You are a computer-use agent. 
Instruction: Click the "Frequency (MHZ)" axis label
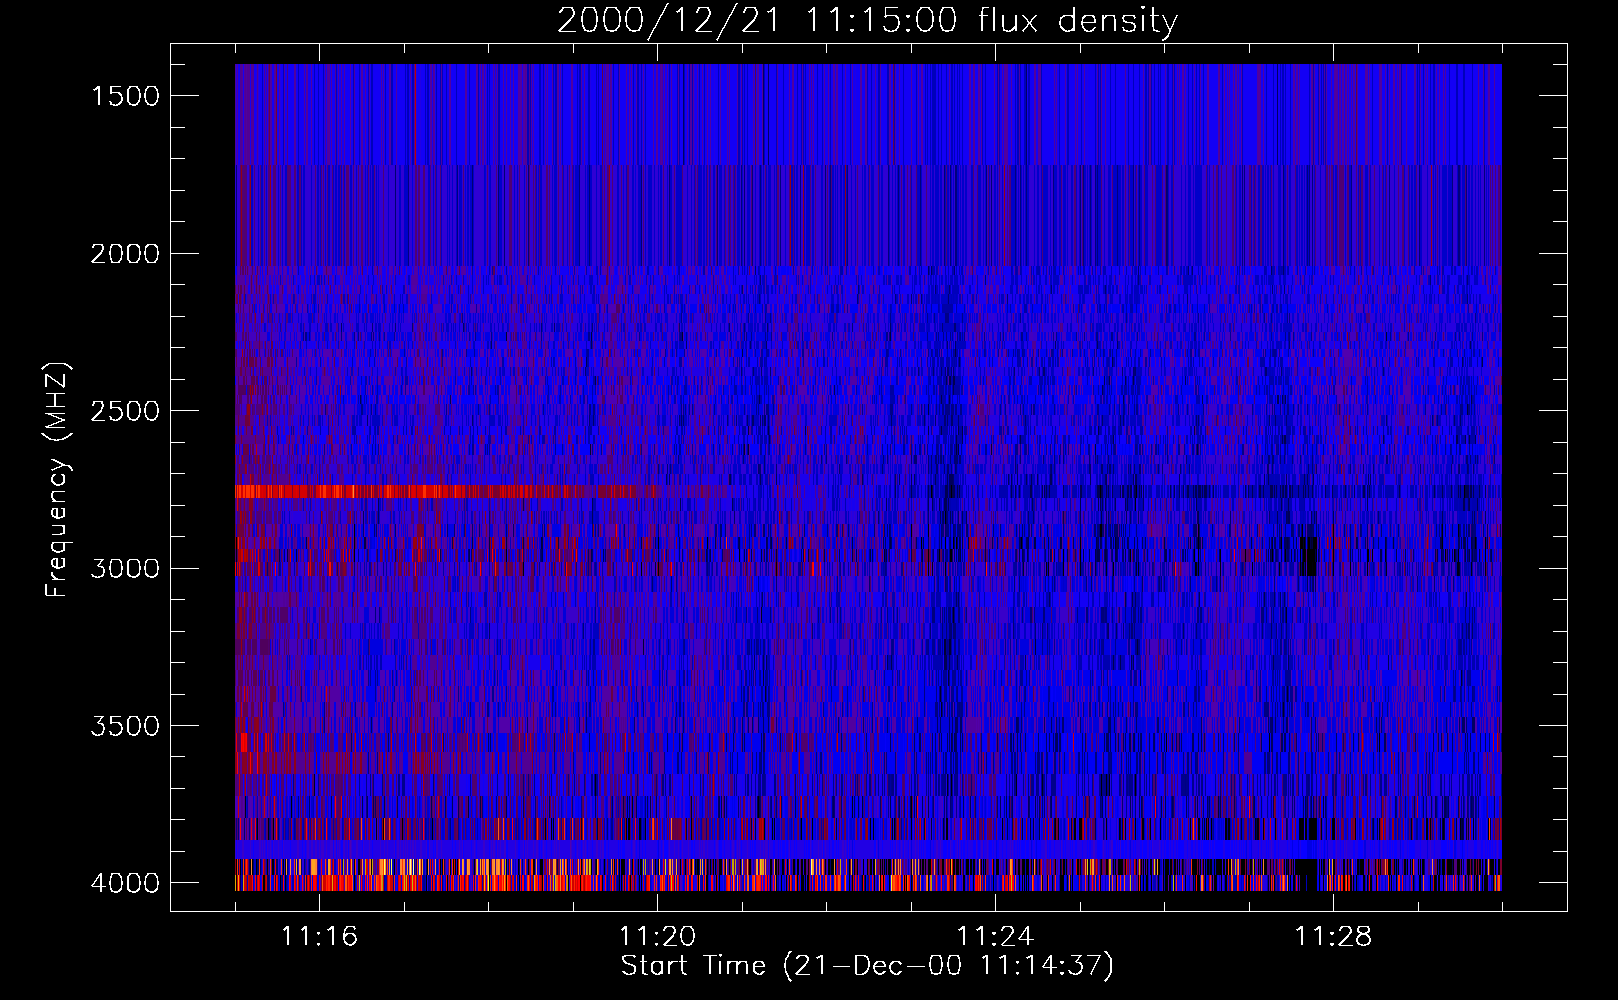pos(57,481)
